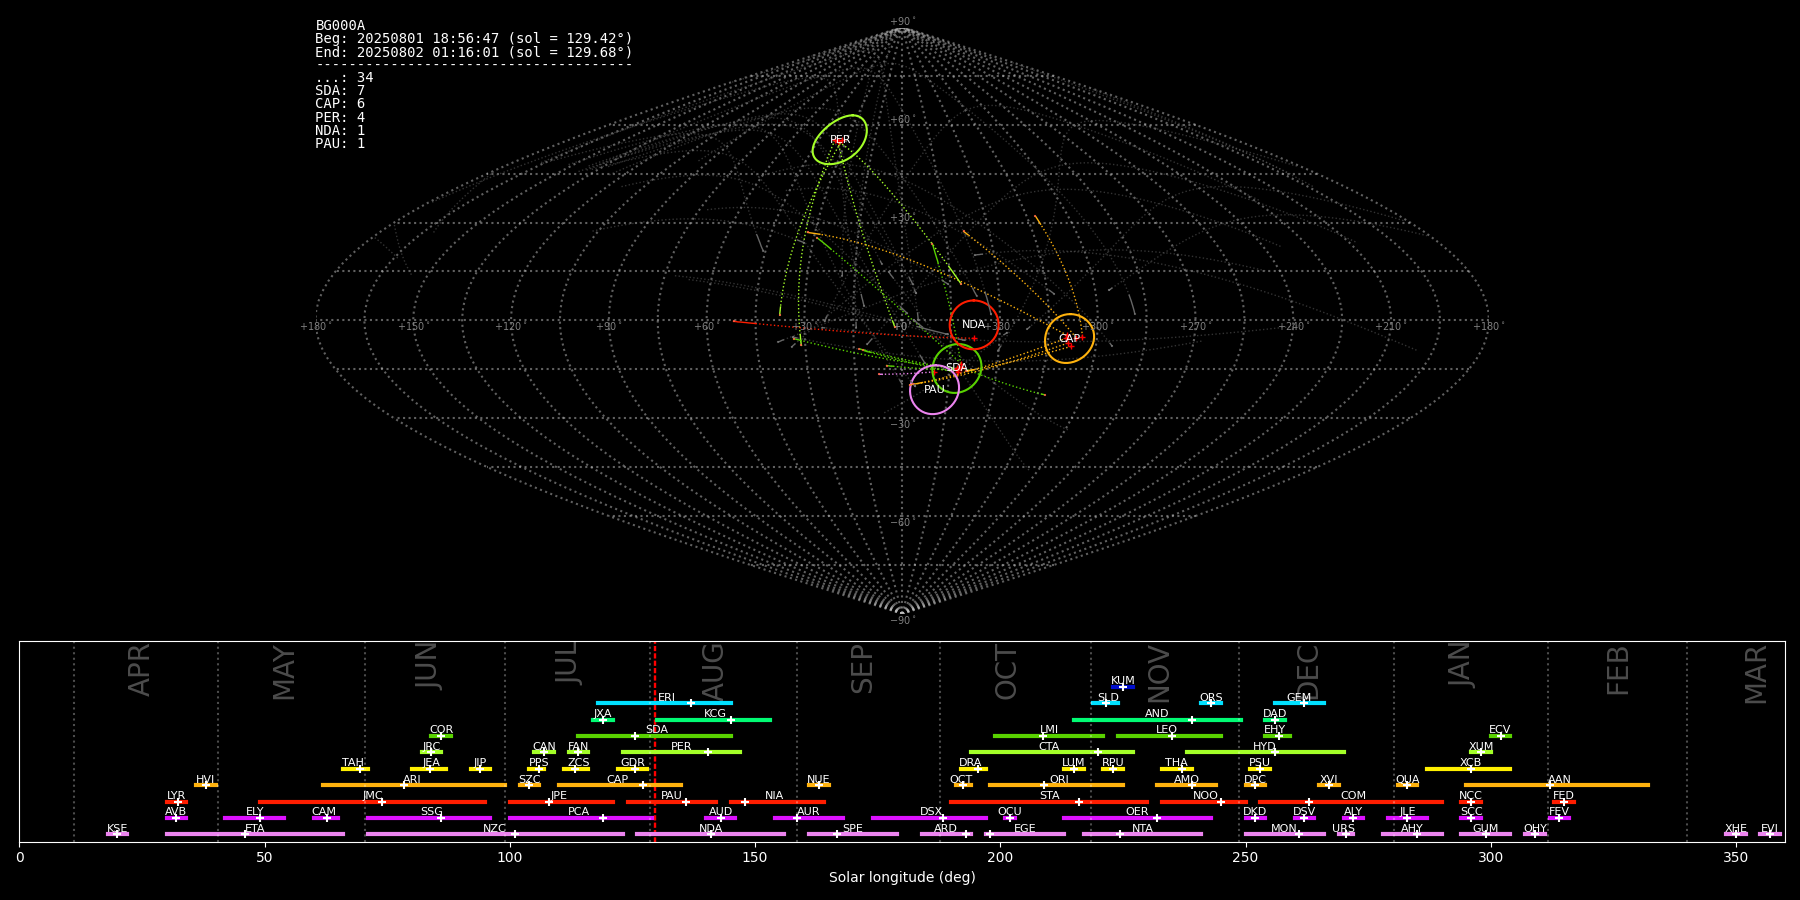Click the ETA shower bar
The width and height of the screenshot is (1800, 900).
[x=254, y=834]
